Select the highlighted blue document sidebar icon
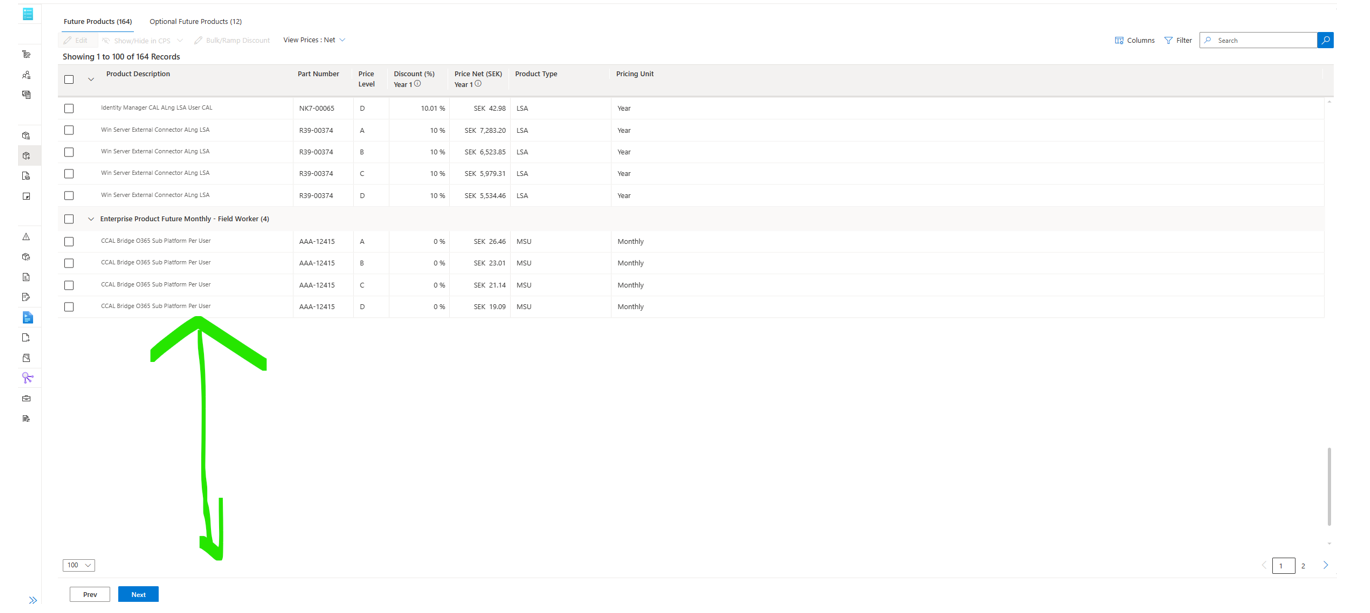Image resolution: width=1370 pixels, height=613 pixels. point(26,317)
